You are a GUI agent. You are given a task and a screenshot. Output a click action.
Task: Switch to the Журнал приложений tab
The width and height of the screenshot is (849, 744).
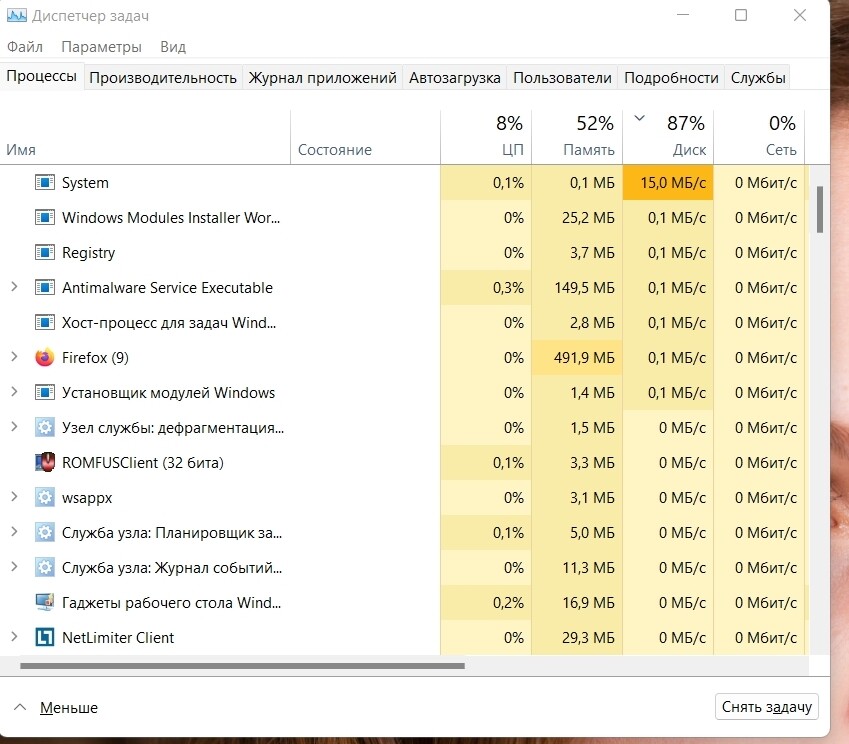(323, 78)
